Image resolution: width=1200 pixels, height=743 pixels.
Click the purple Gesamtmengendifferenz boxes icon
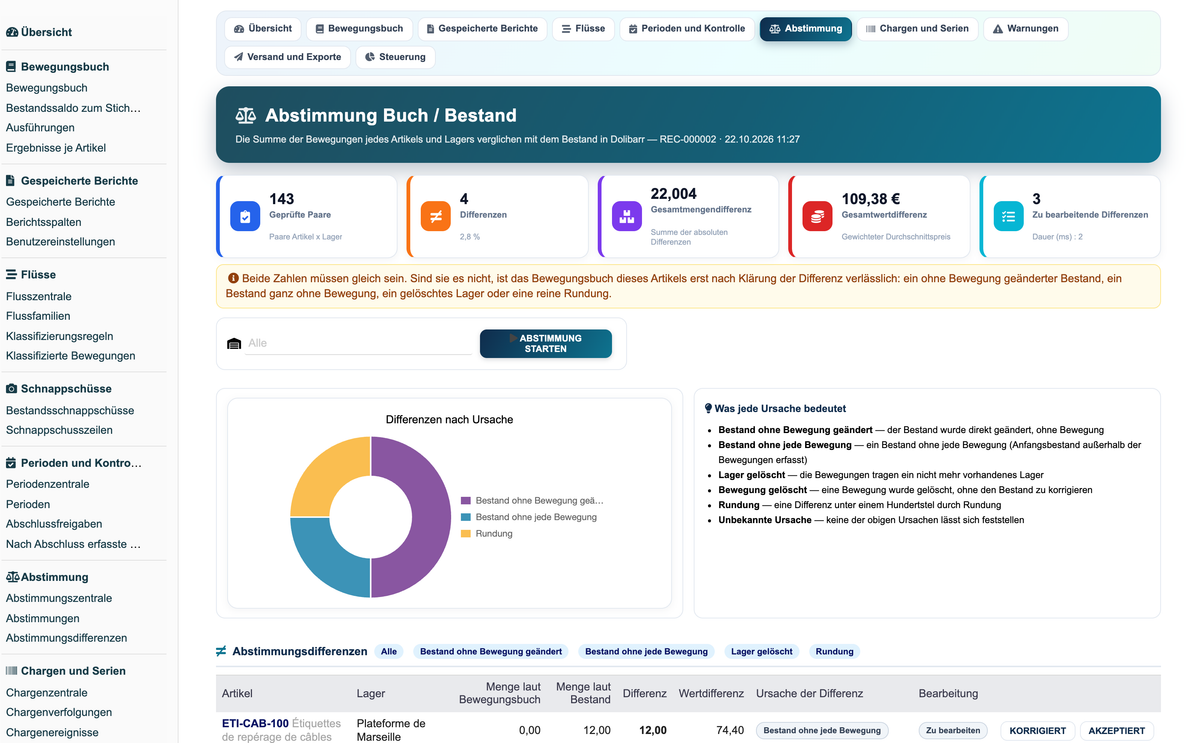pyautogui.click(x=627, y=216)
